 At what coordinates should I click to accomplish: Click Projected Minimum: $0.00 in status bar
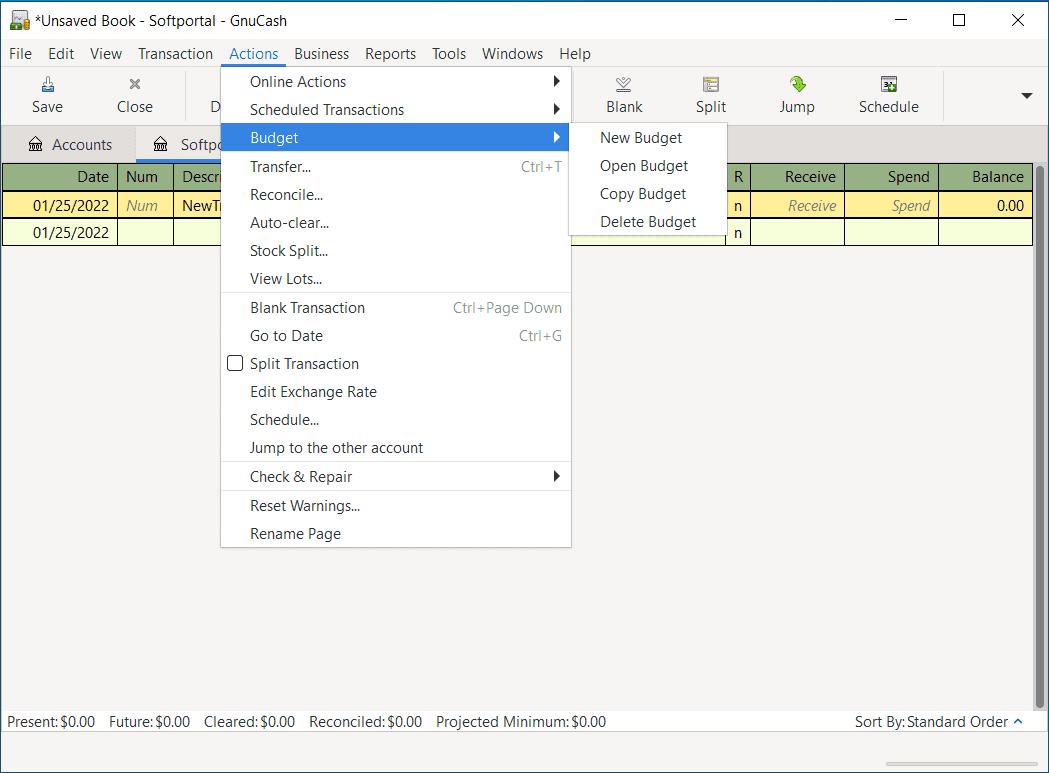click(520, 721)
